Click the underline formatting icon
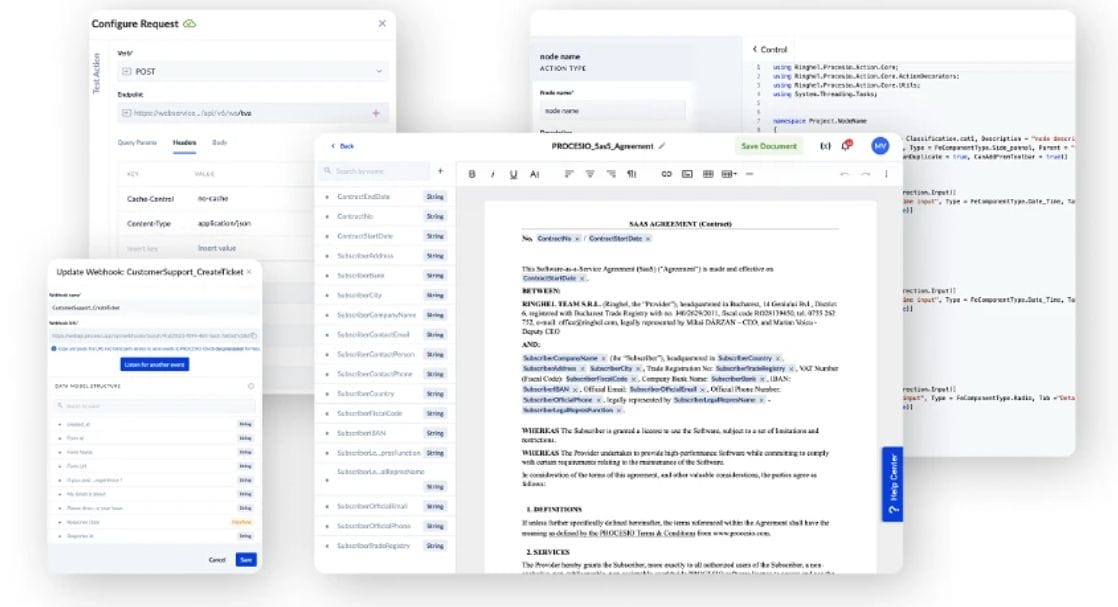The height and width of the screenshot is (607, 1118). 513,174
